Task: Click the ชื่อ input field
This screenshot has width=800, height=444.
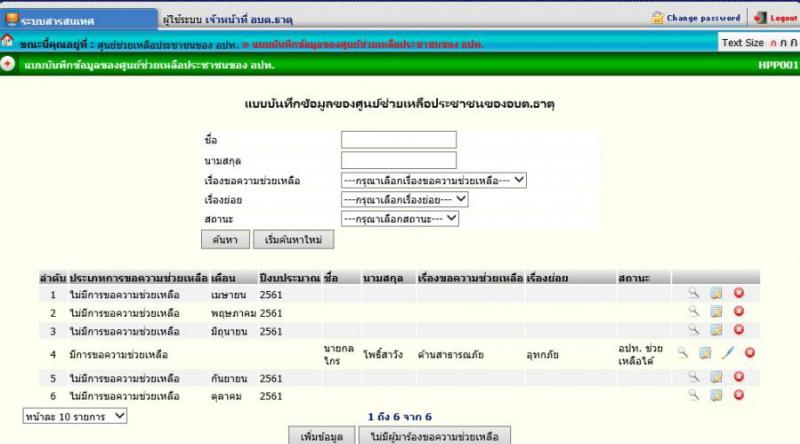Action: click(x=399, y=140)
